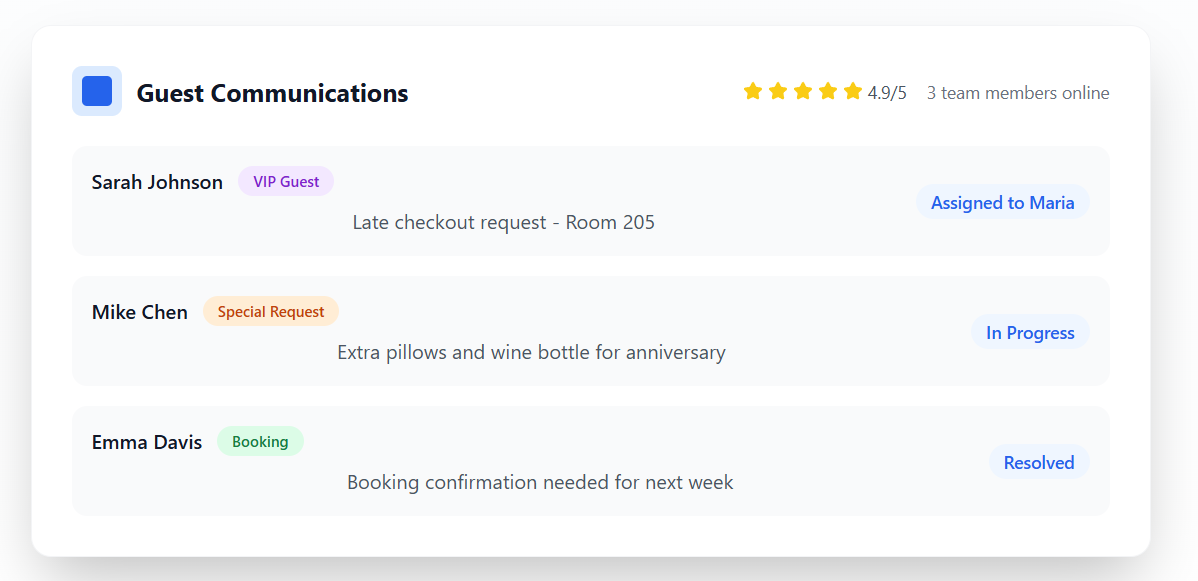Open the Extra pillows and wine message
Screen dimensions: 1198x581
tap(531, 352)
